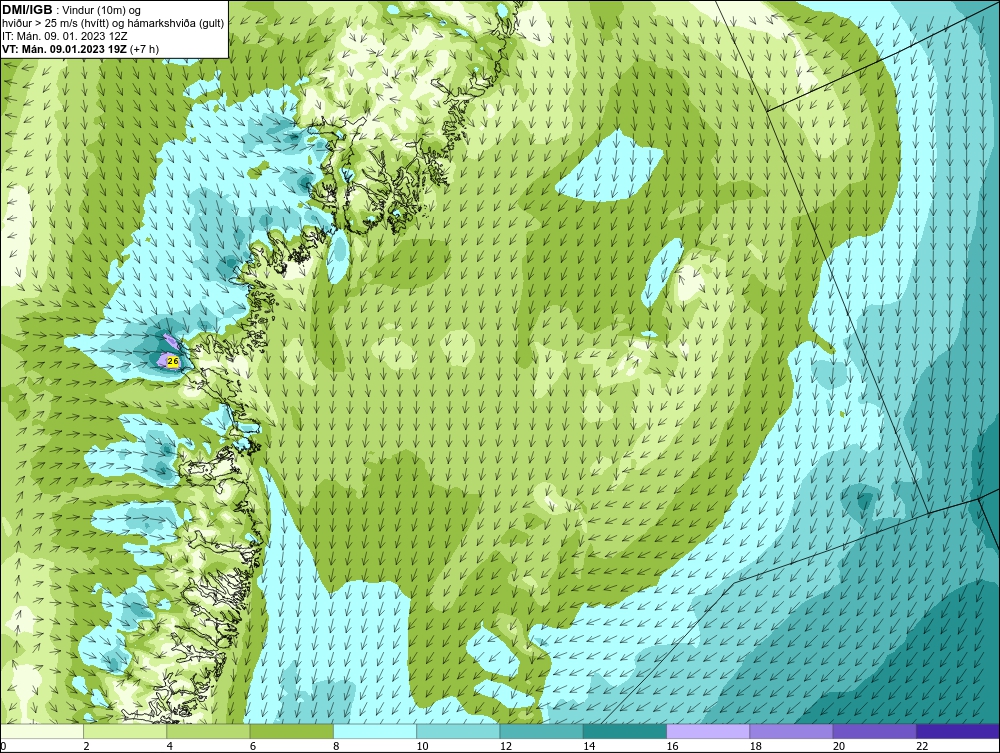
Task: Click the 14–16 m/s dark teal swatch
Action: tap(625, 731)
